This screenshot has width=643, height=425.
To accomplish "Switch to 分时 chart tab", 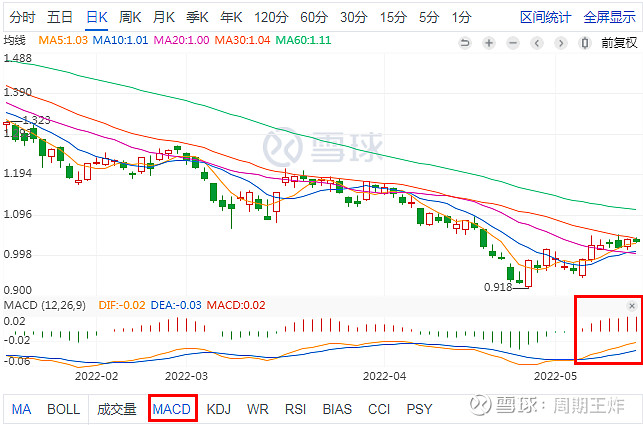I will pos(23,17).
